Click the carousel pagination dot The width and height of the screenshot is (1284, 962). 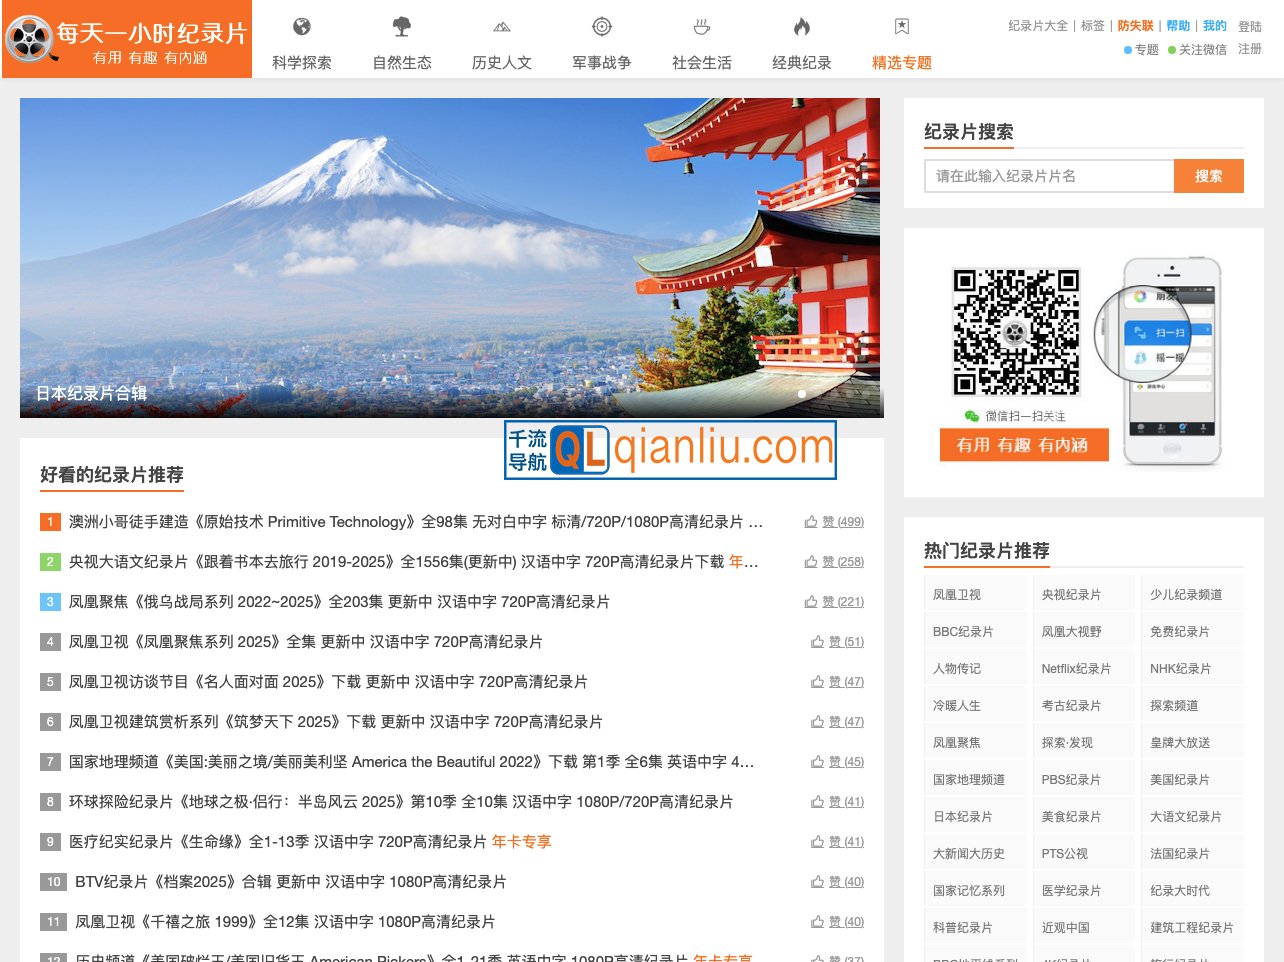(802, 394)
